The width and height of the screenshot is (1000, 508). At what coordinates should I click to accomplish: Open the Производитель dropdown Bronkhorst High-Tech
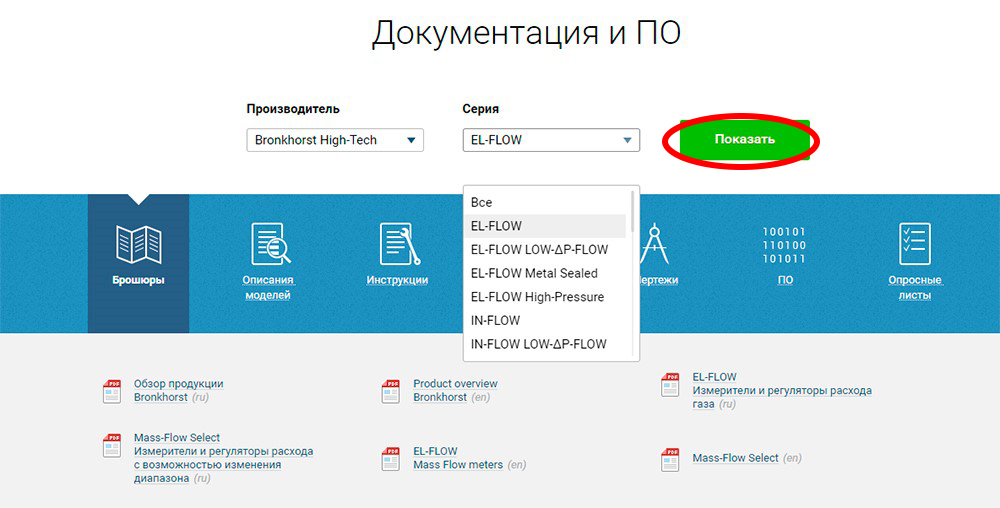tap(335, 140)
